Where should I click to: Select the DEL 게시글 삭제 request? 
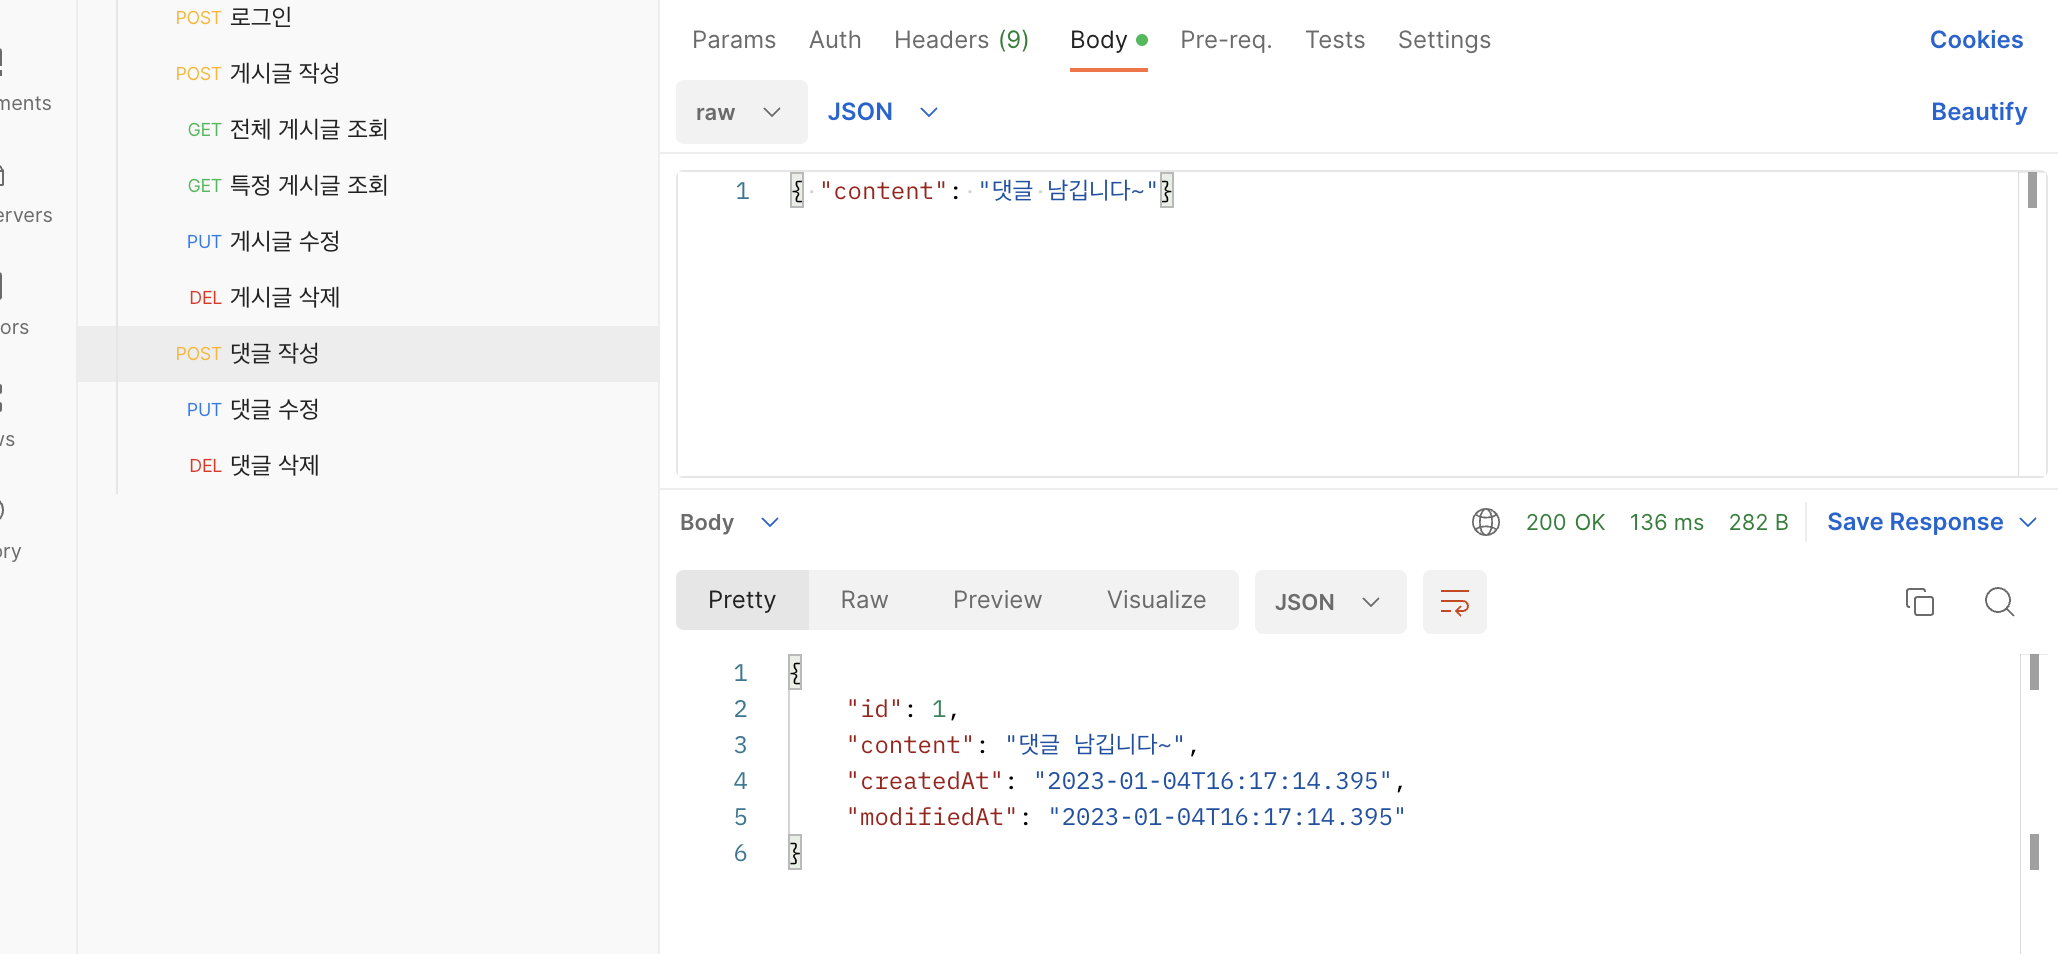(x=265, y=297)
